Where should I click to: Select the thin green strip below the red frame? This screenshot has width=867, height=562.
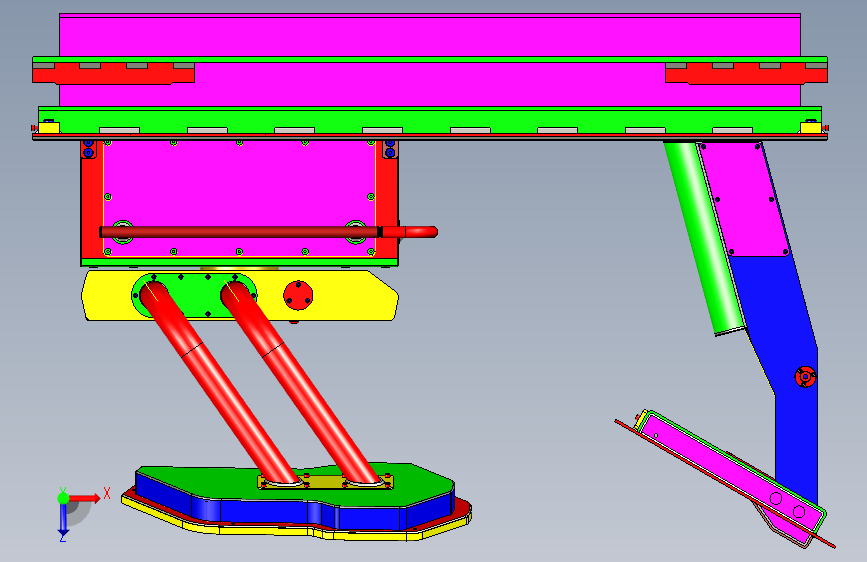coord(239,262)
